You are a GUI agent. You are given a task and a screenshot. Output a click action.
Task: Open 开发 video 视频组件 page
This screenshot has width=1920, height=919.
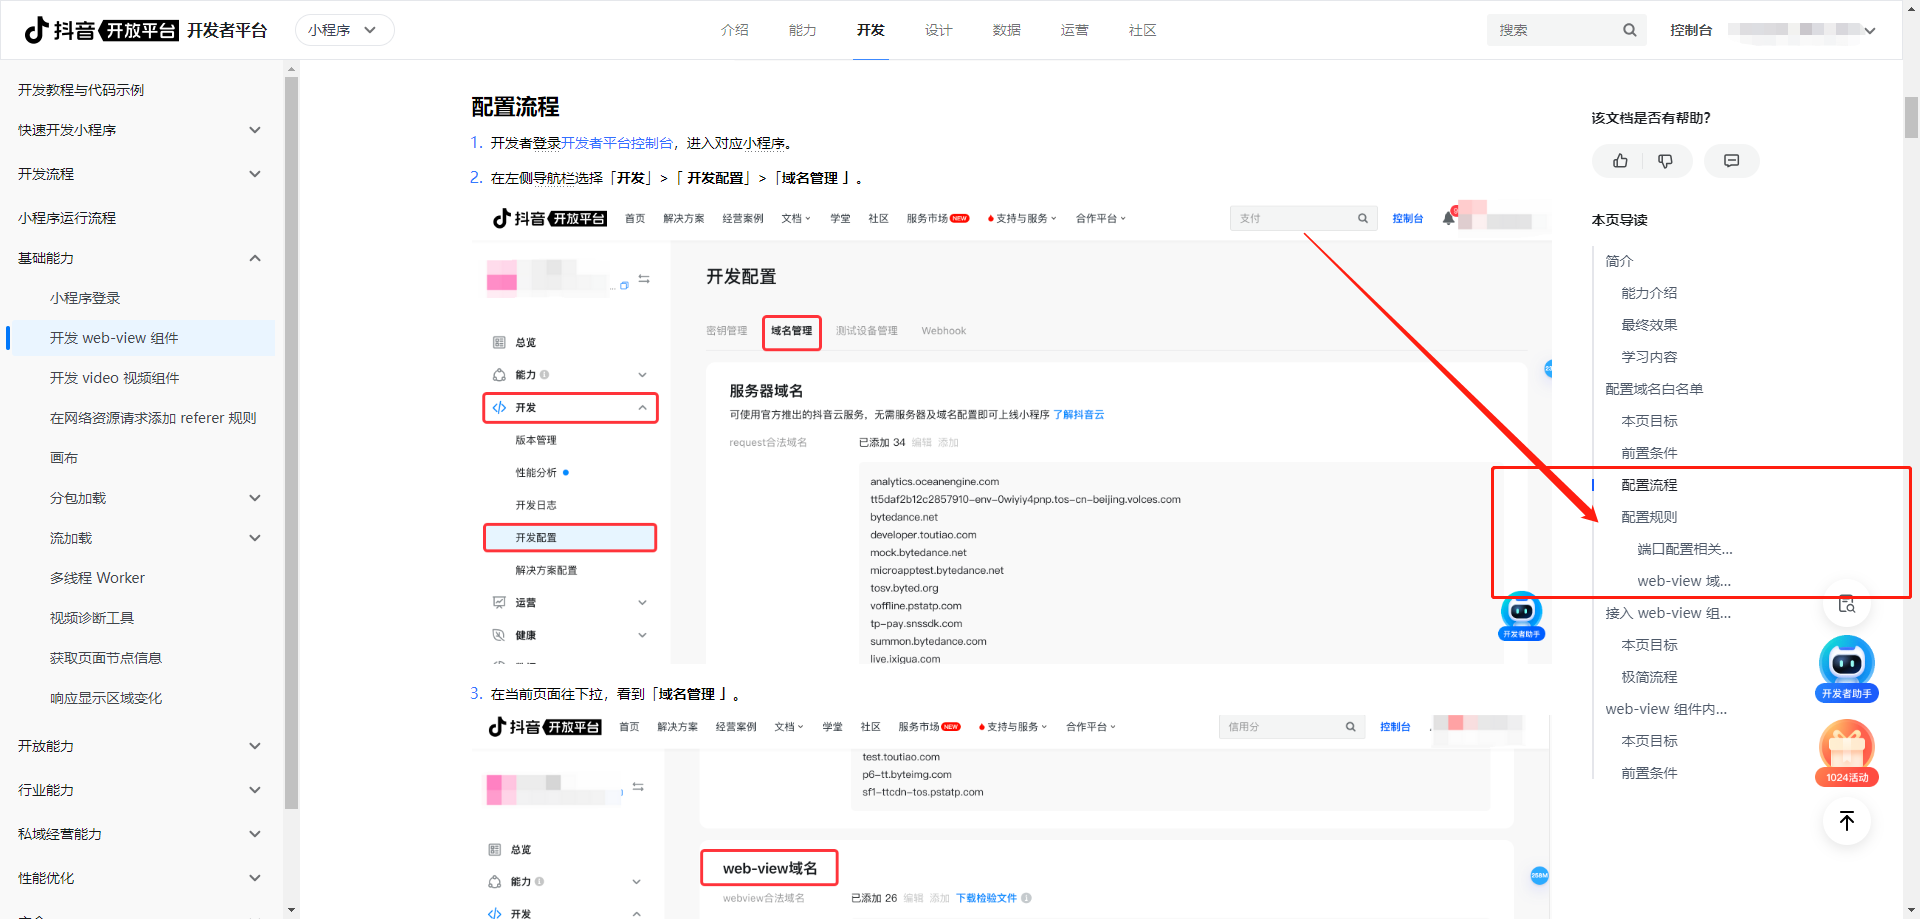coord(115,378)
